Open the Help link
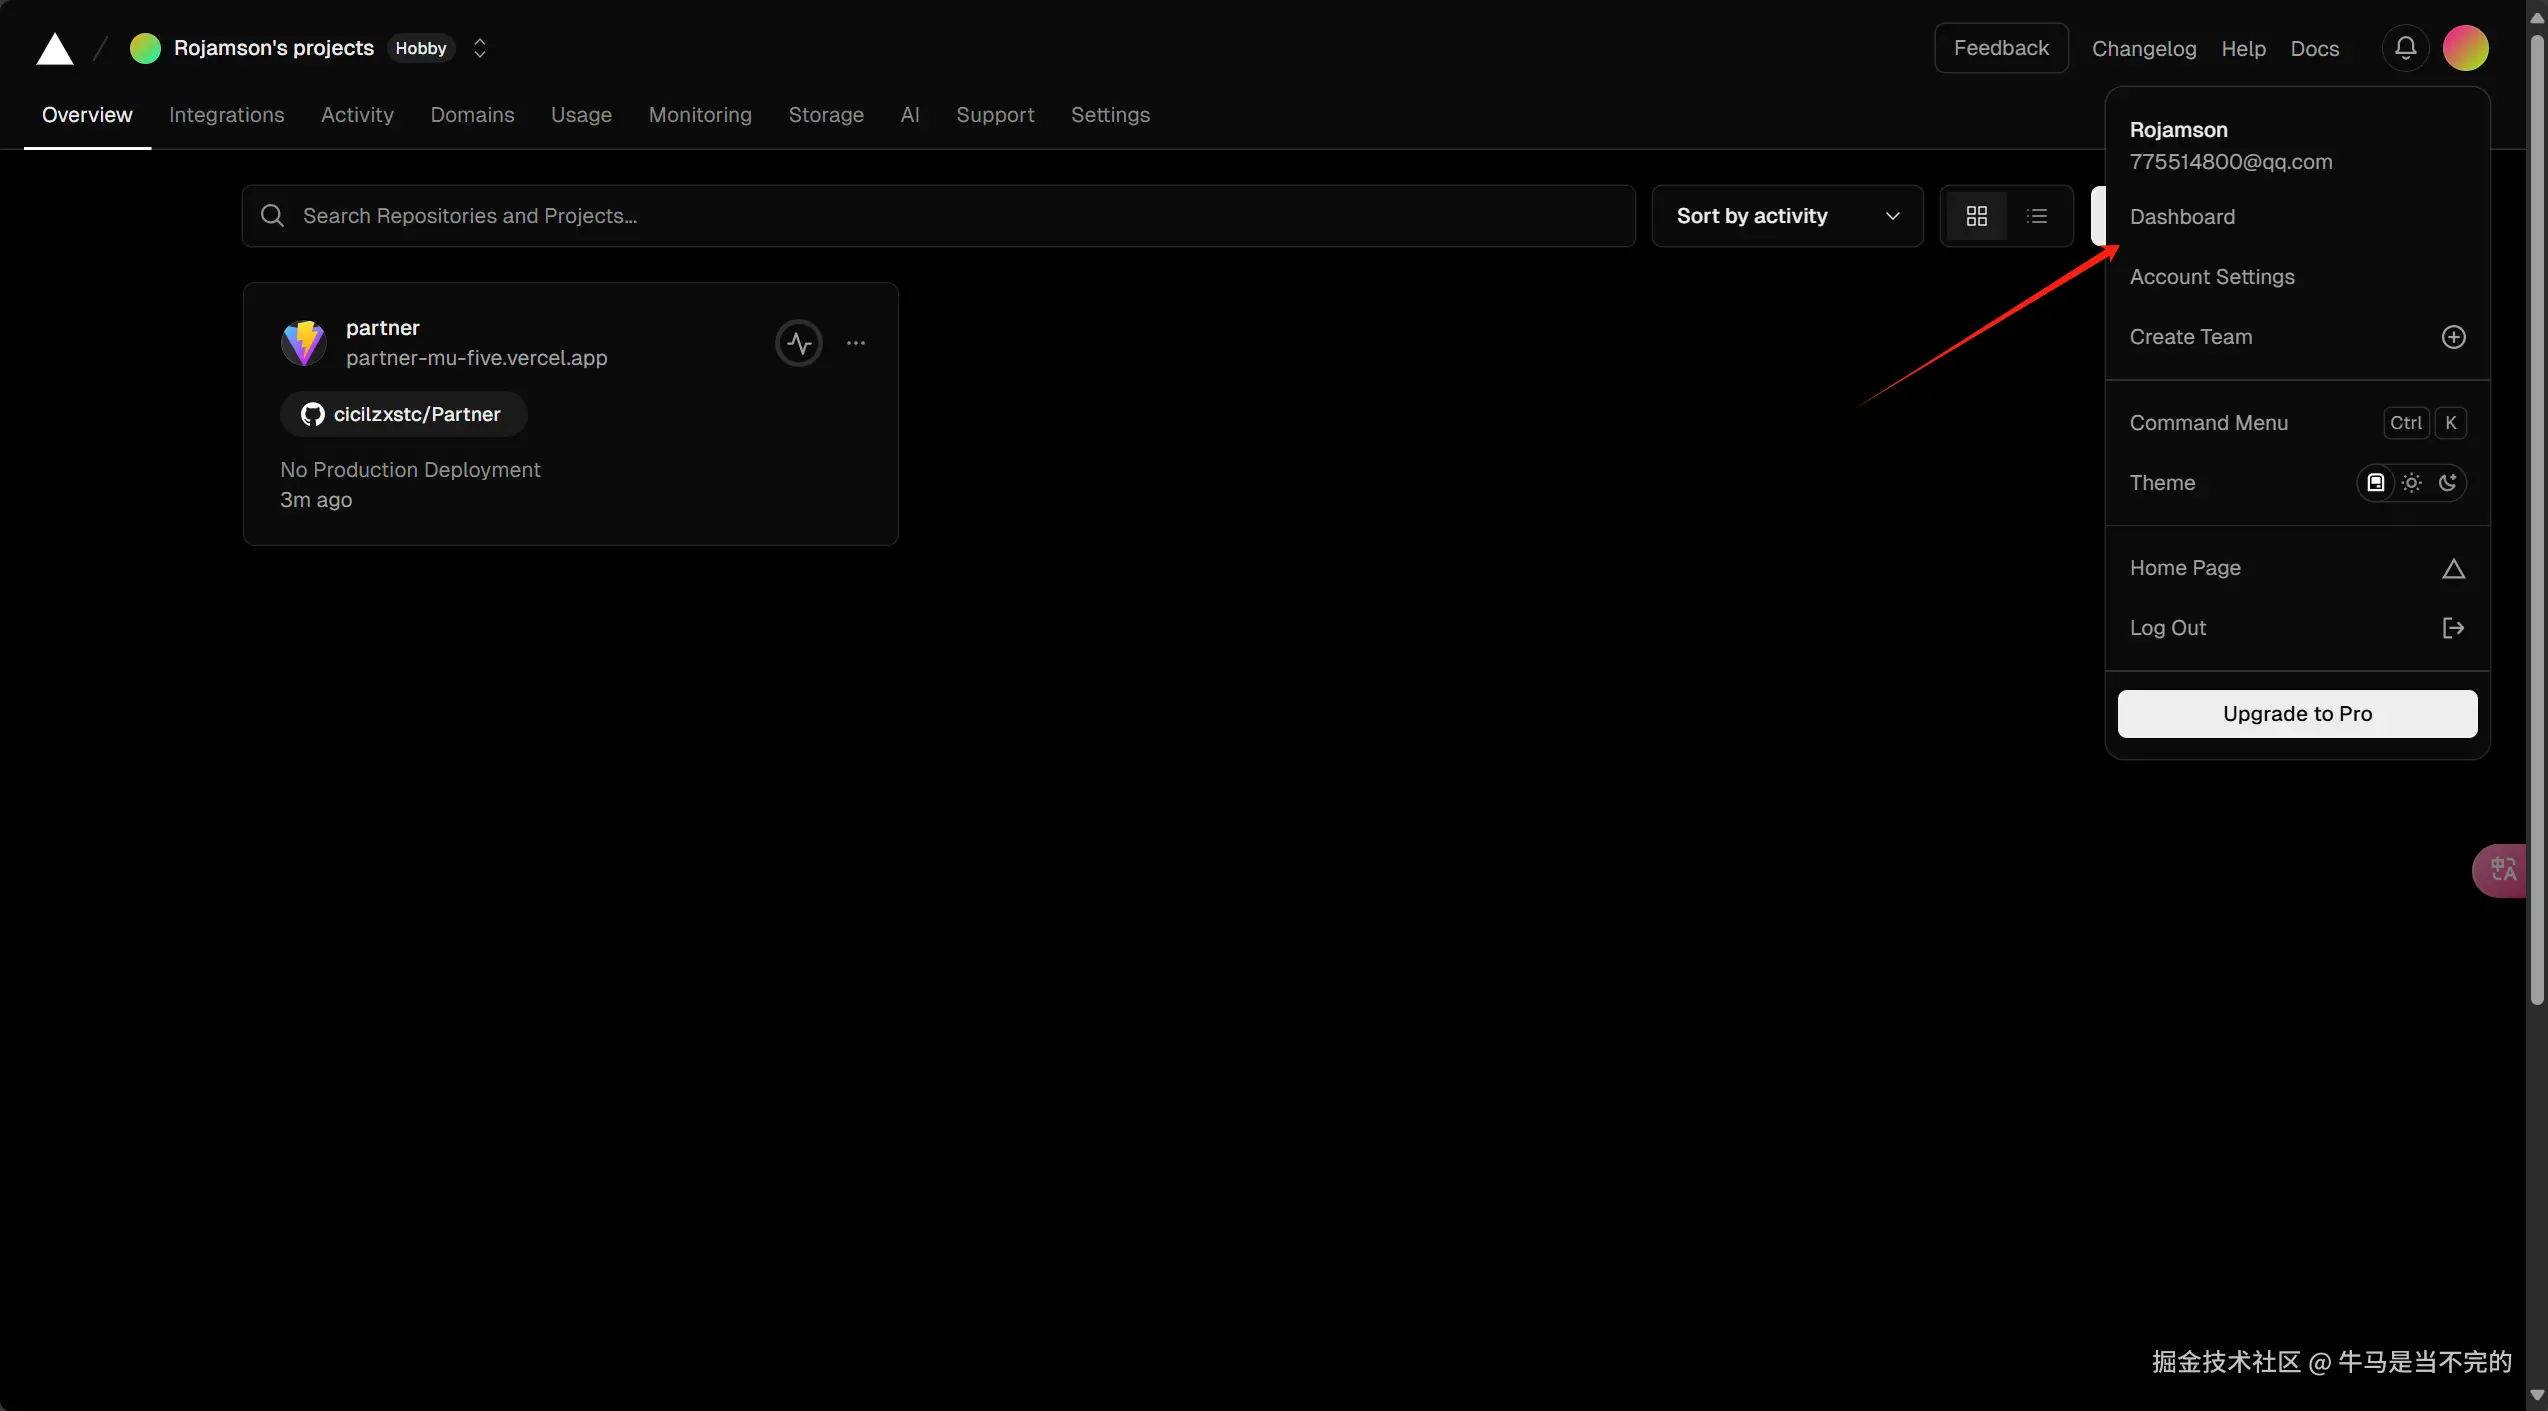Screen dimensions: 2548x1411 (2243, 49)
